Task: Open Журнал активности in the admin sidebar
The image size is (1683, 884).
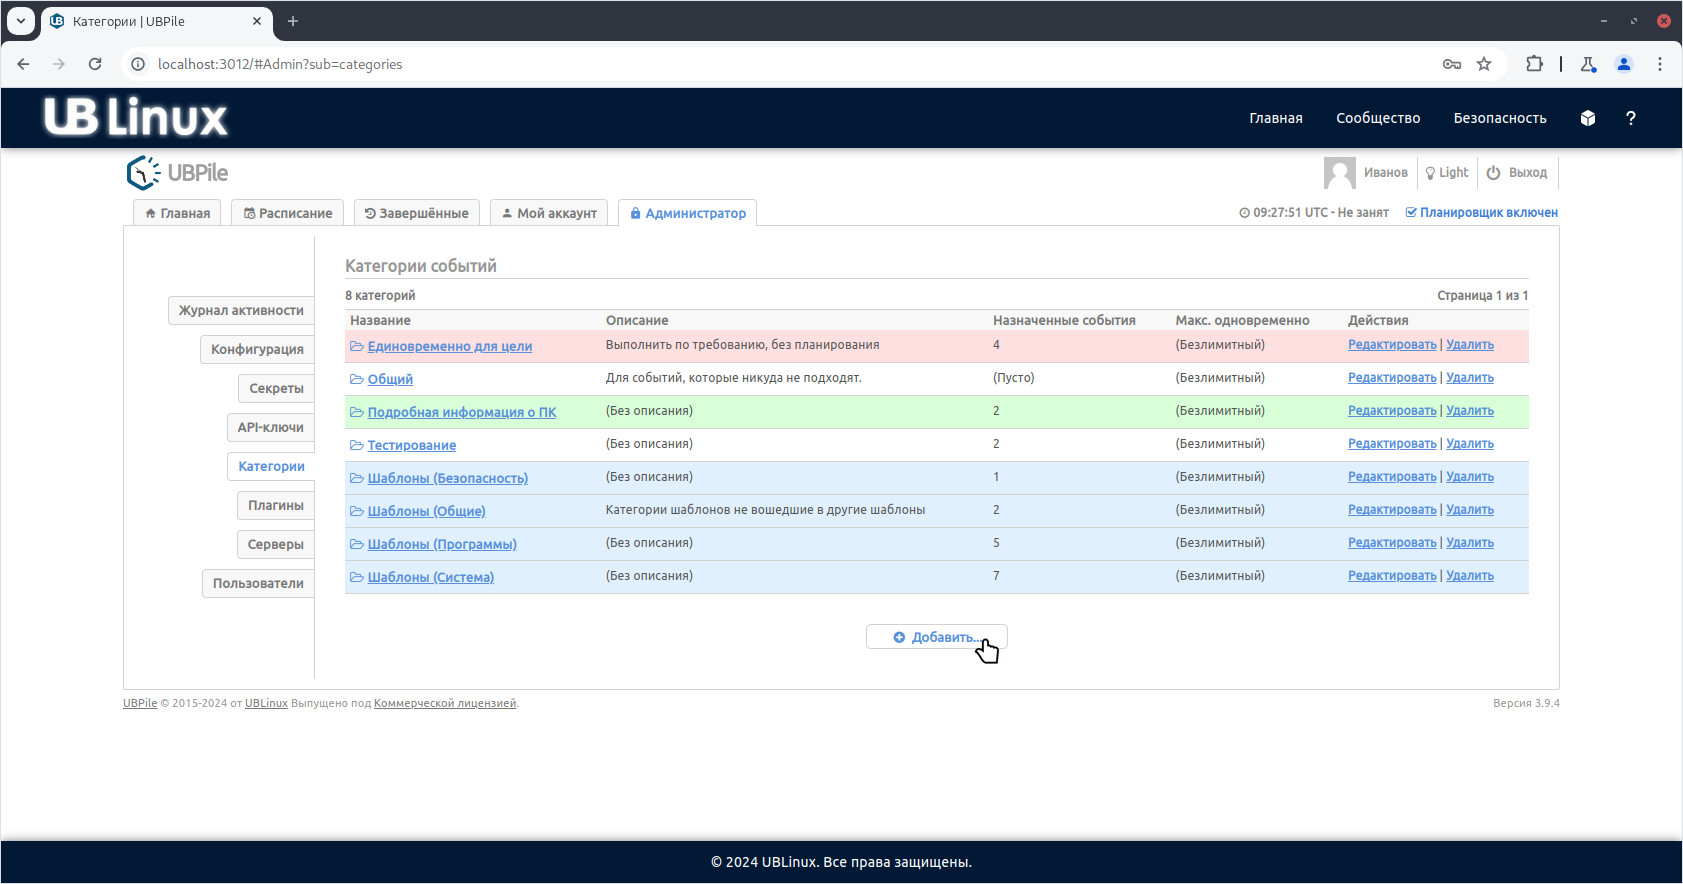Action: pos(241,310)
